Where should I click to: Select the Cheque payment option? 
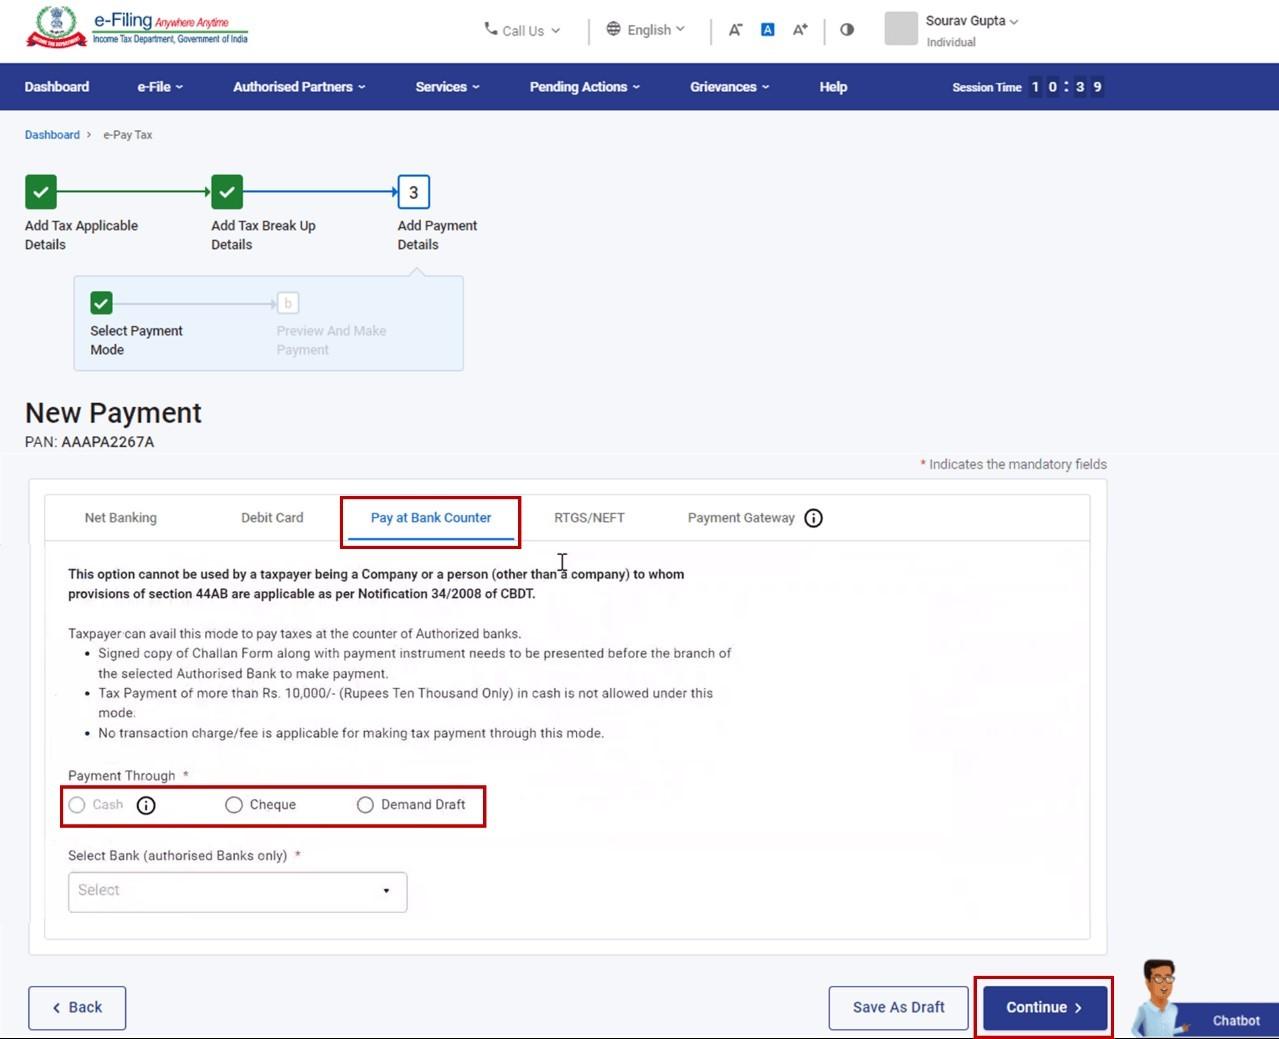234,804
